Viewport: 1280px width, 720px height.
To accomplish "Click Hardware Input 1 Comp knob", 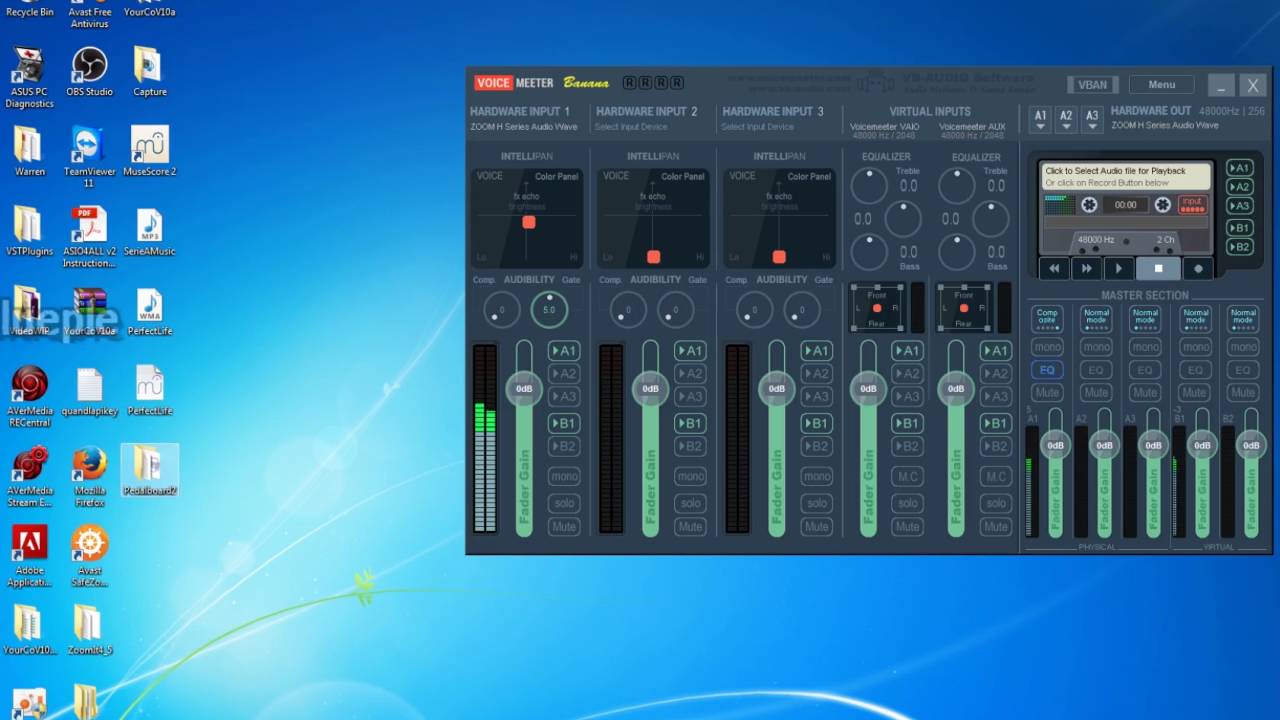I will pos(501,310).
